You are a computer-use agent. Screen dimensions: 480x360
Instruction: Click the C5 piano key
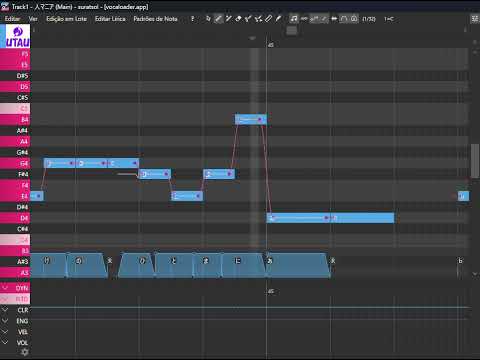pos(15,109)
